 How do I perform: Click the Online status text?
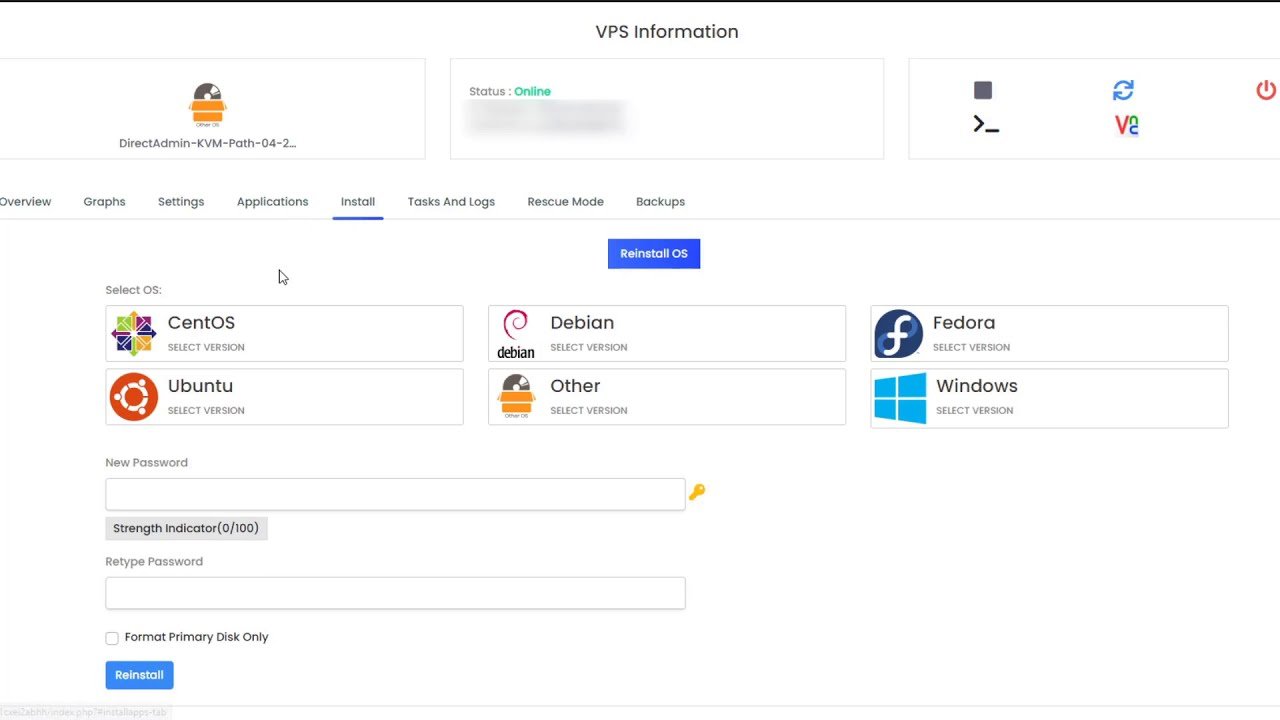[x=532, y=91]
